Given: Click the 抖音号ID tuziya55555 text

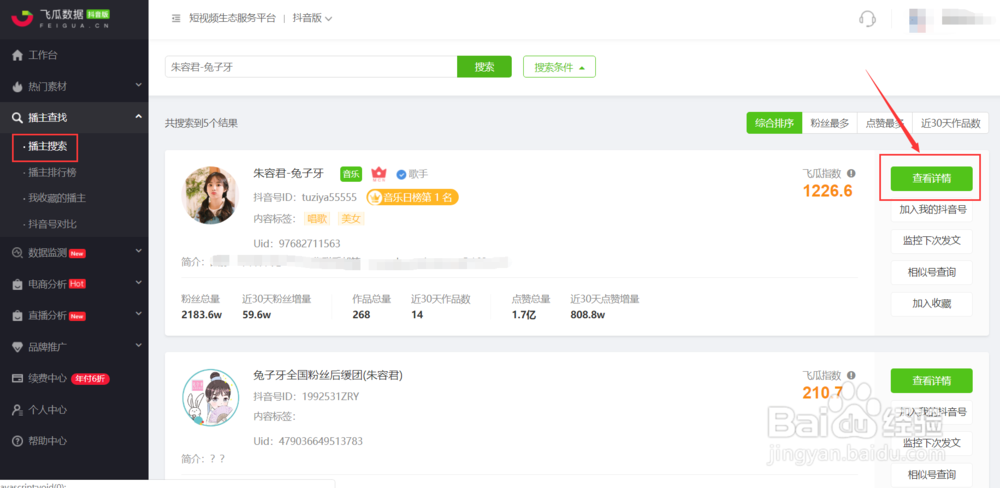Looking at the screenshot, I should click(x=305, y=198).
